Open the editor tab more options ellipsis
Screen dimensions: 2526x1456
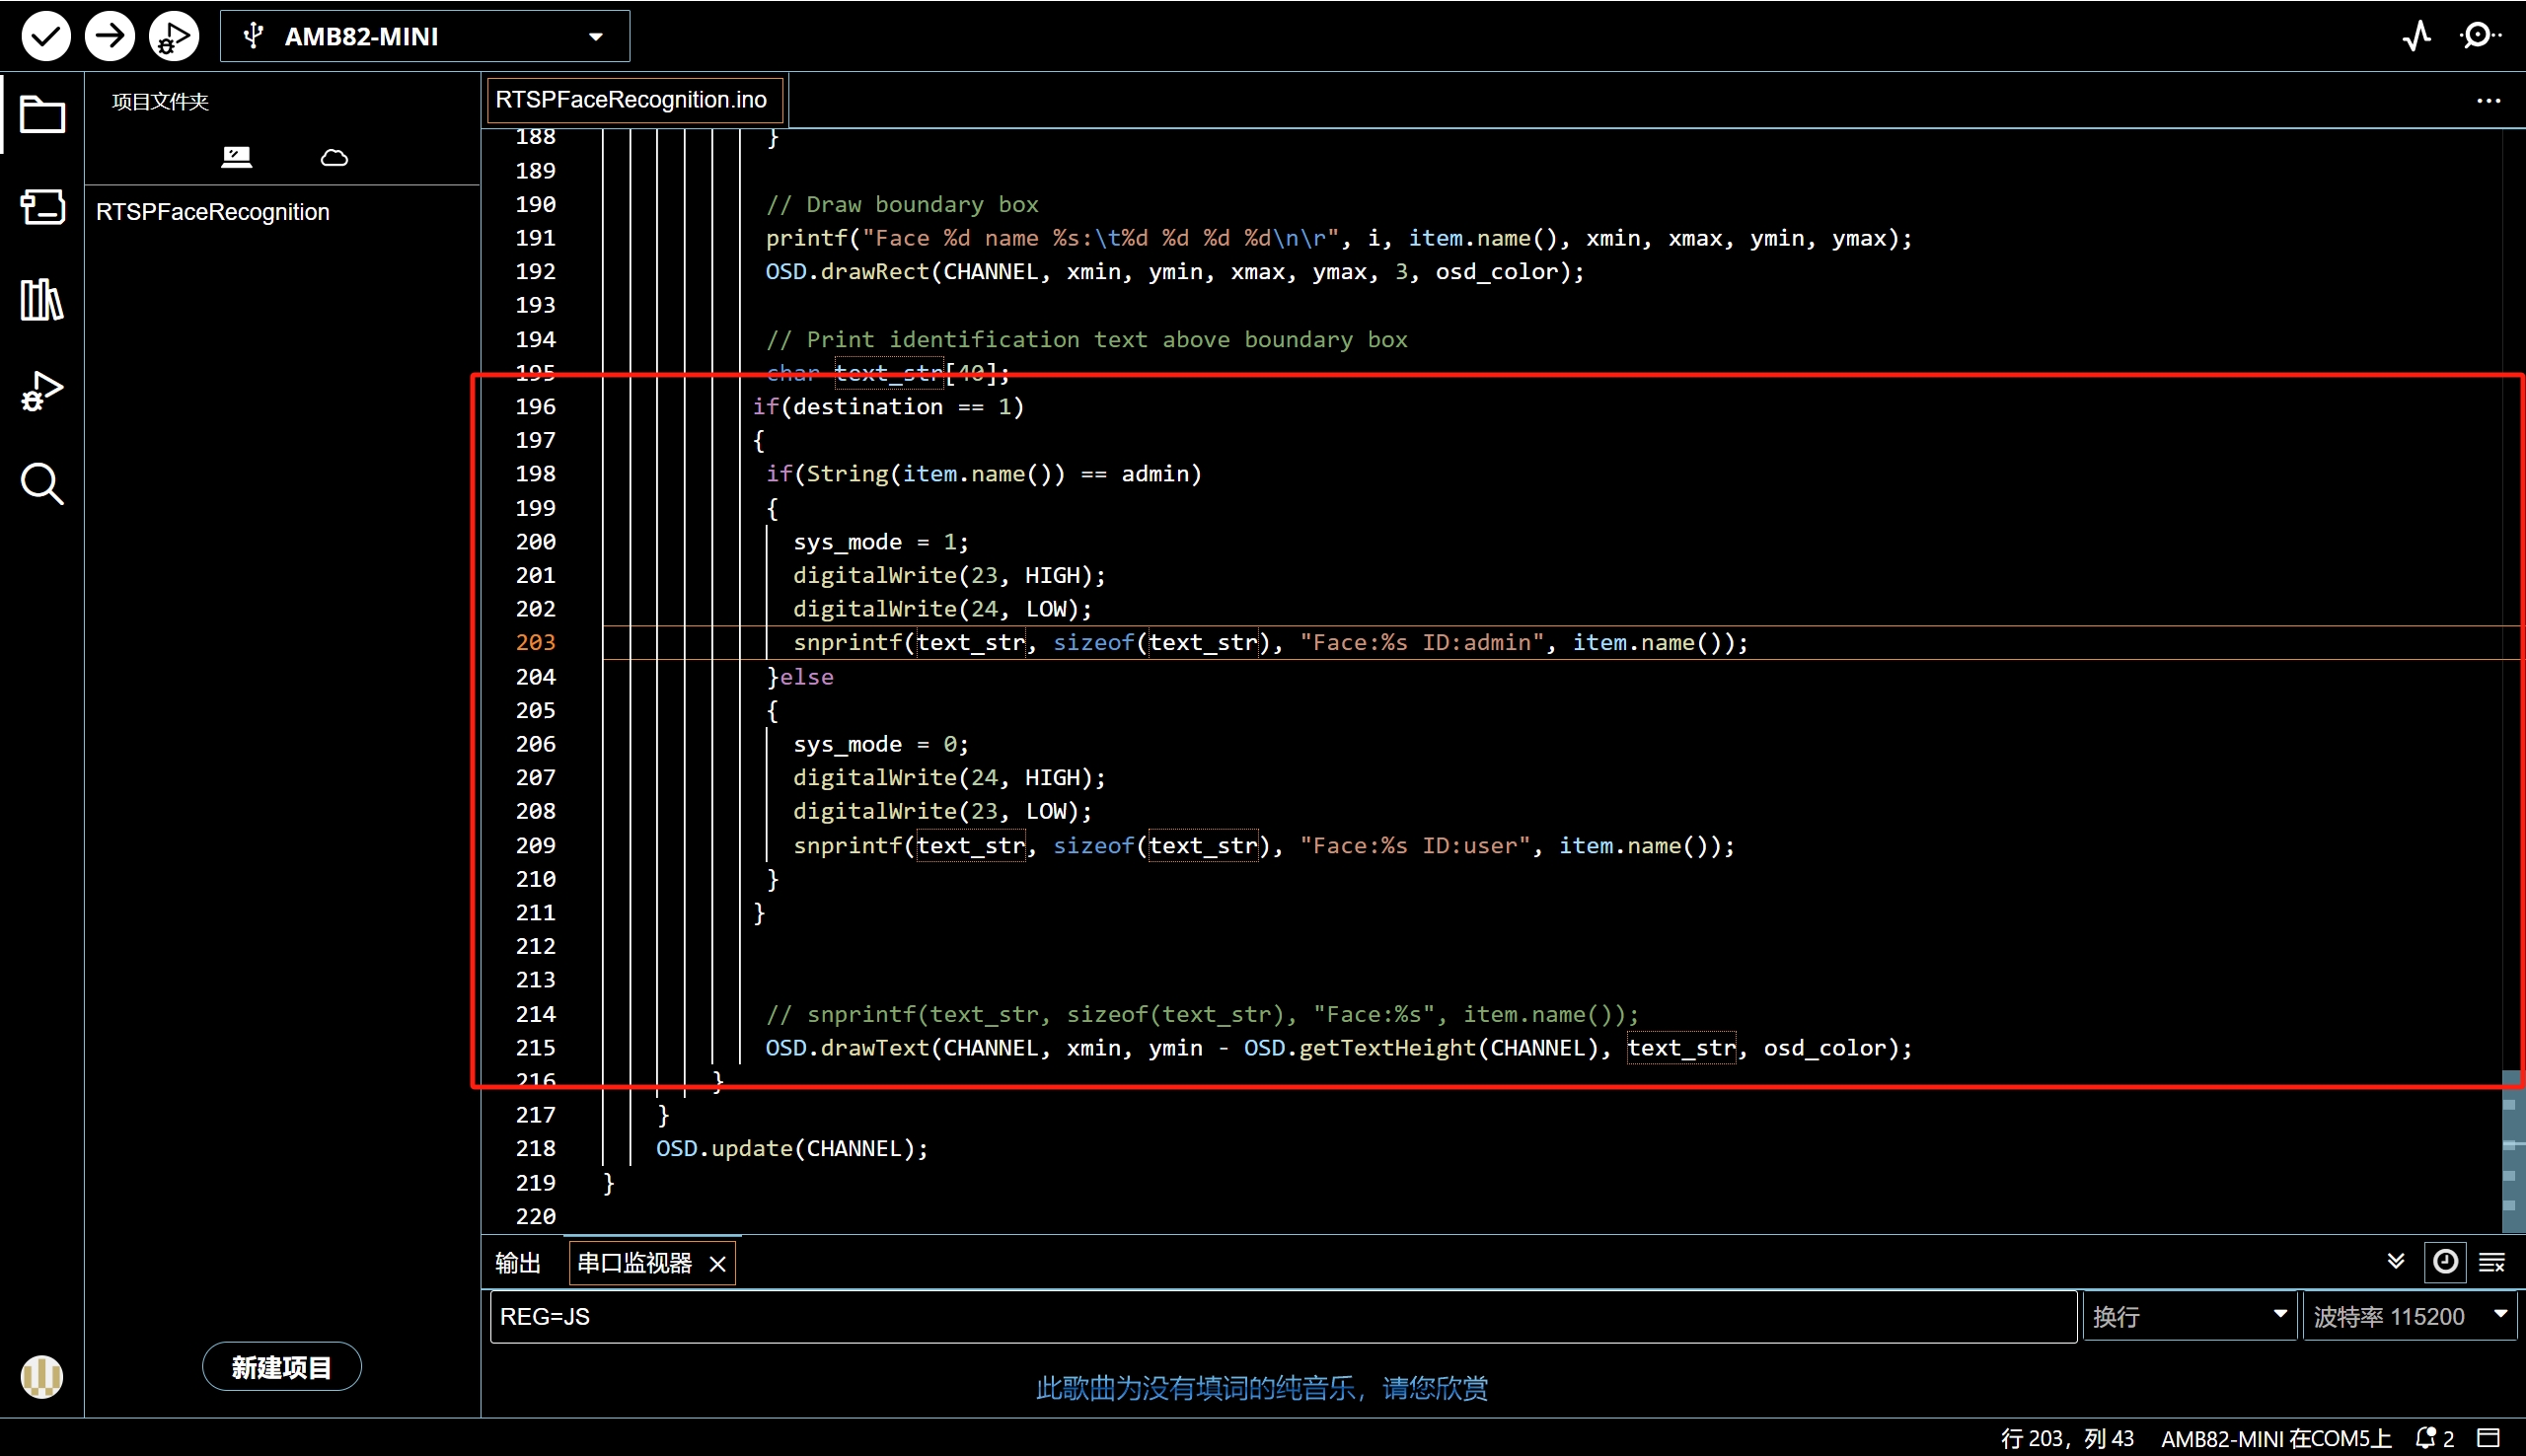(x=2488, y=101)
